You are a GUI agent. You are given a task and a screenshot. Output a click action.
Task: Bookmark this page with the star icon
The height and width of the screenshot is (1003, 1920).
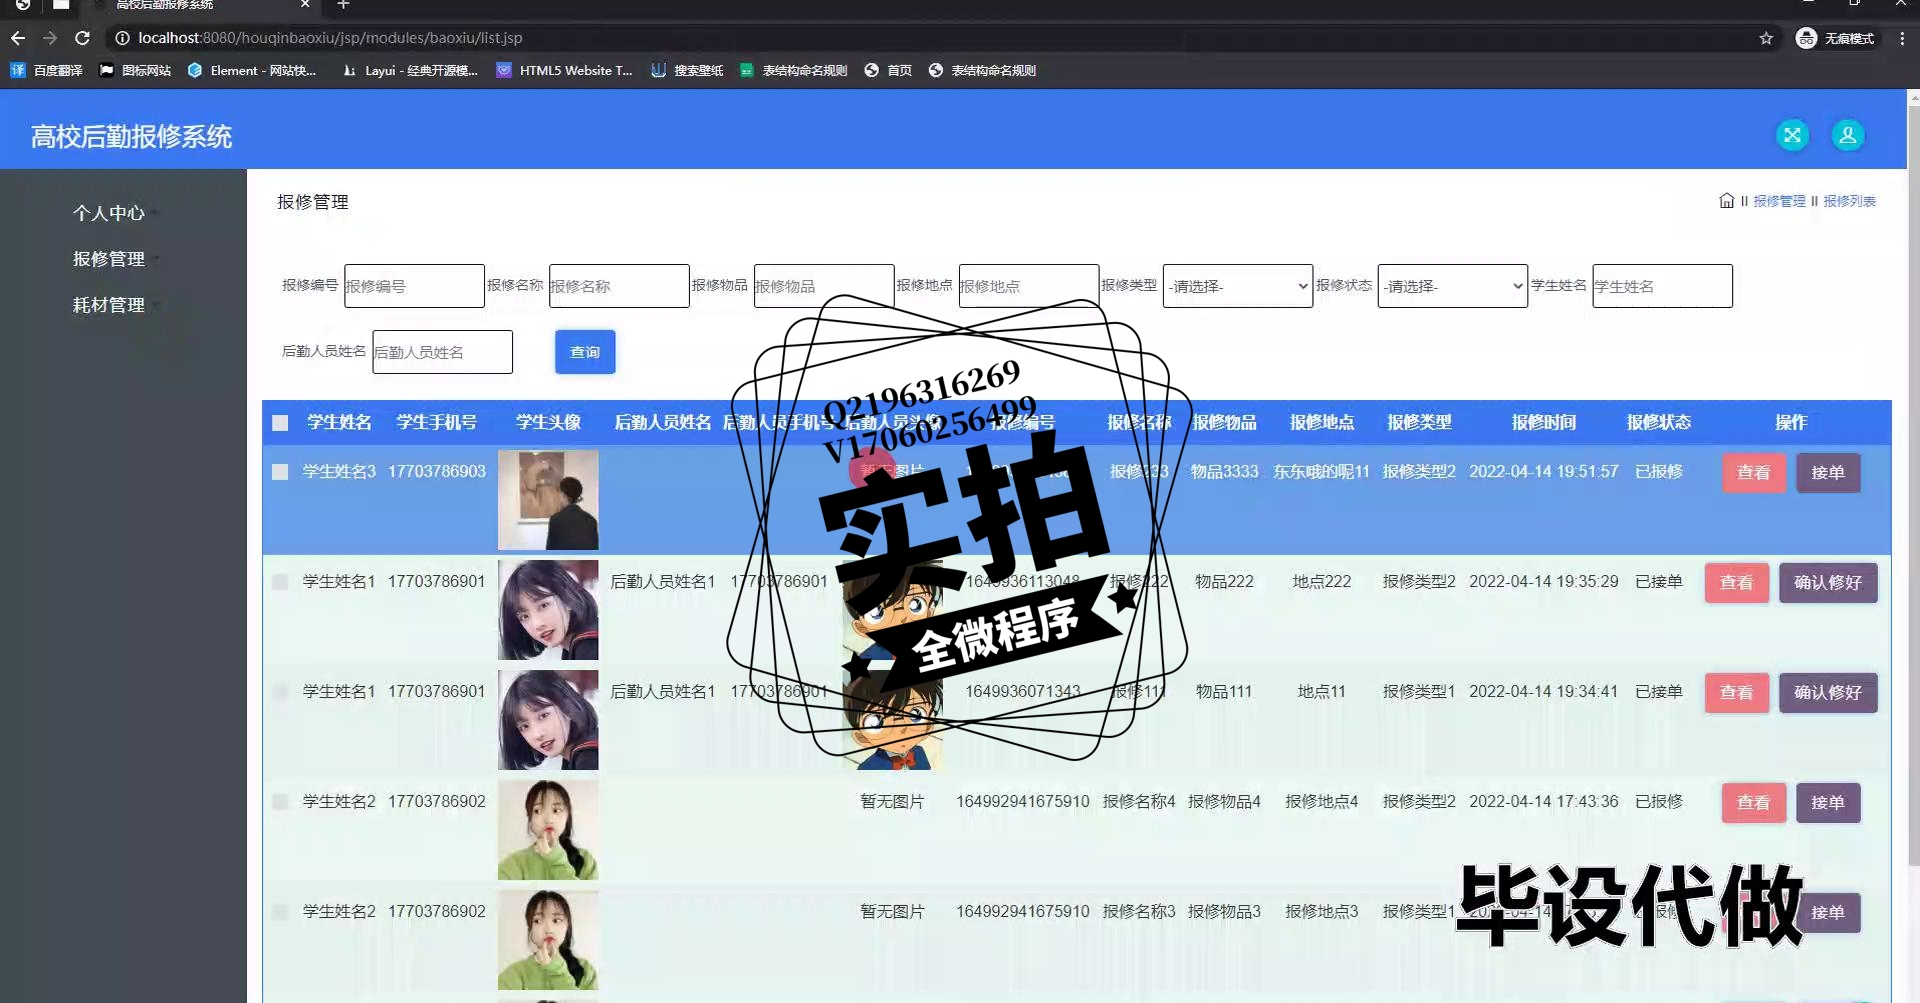[x=1766, y=38]
